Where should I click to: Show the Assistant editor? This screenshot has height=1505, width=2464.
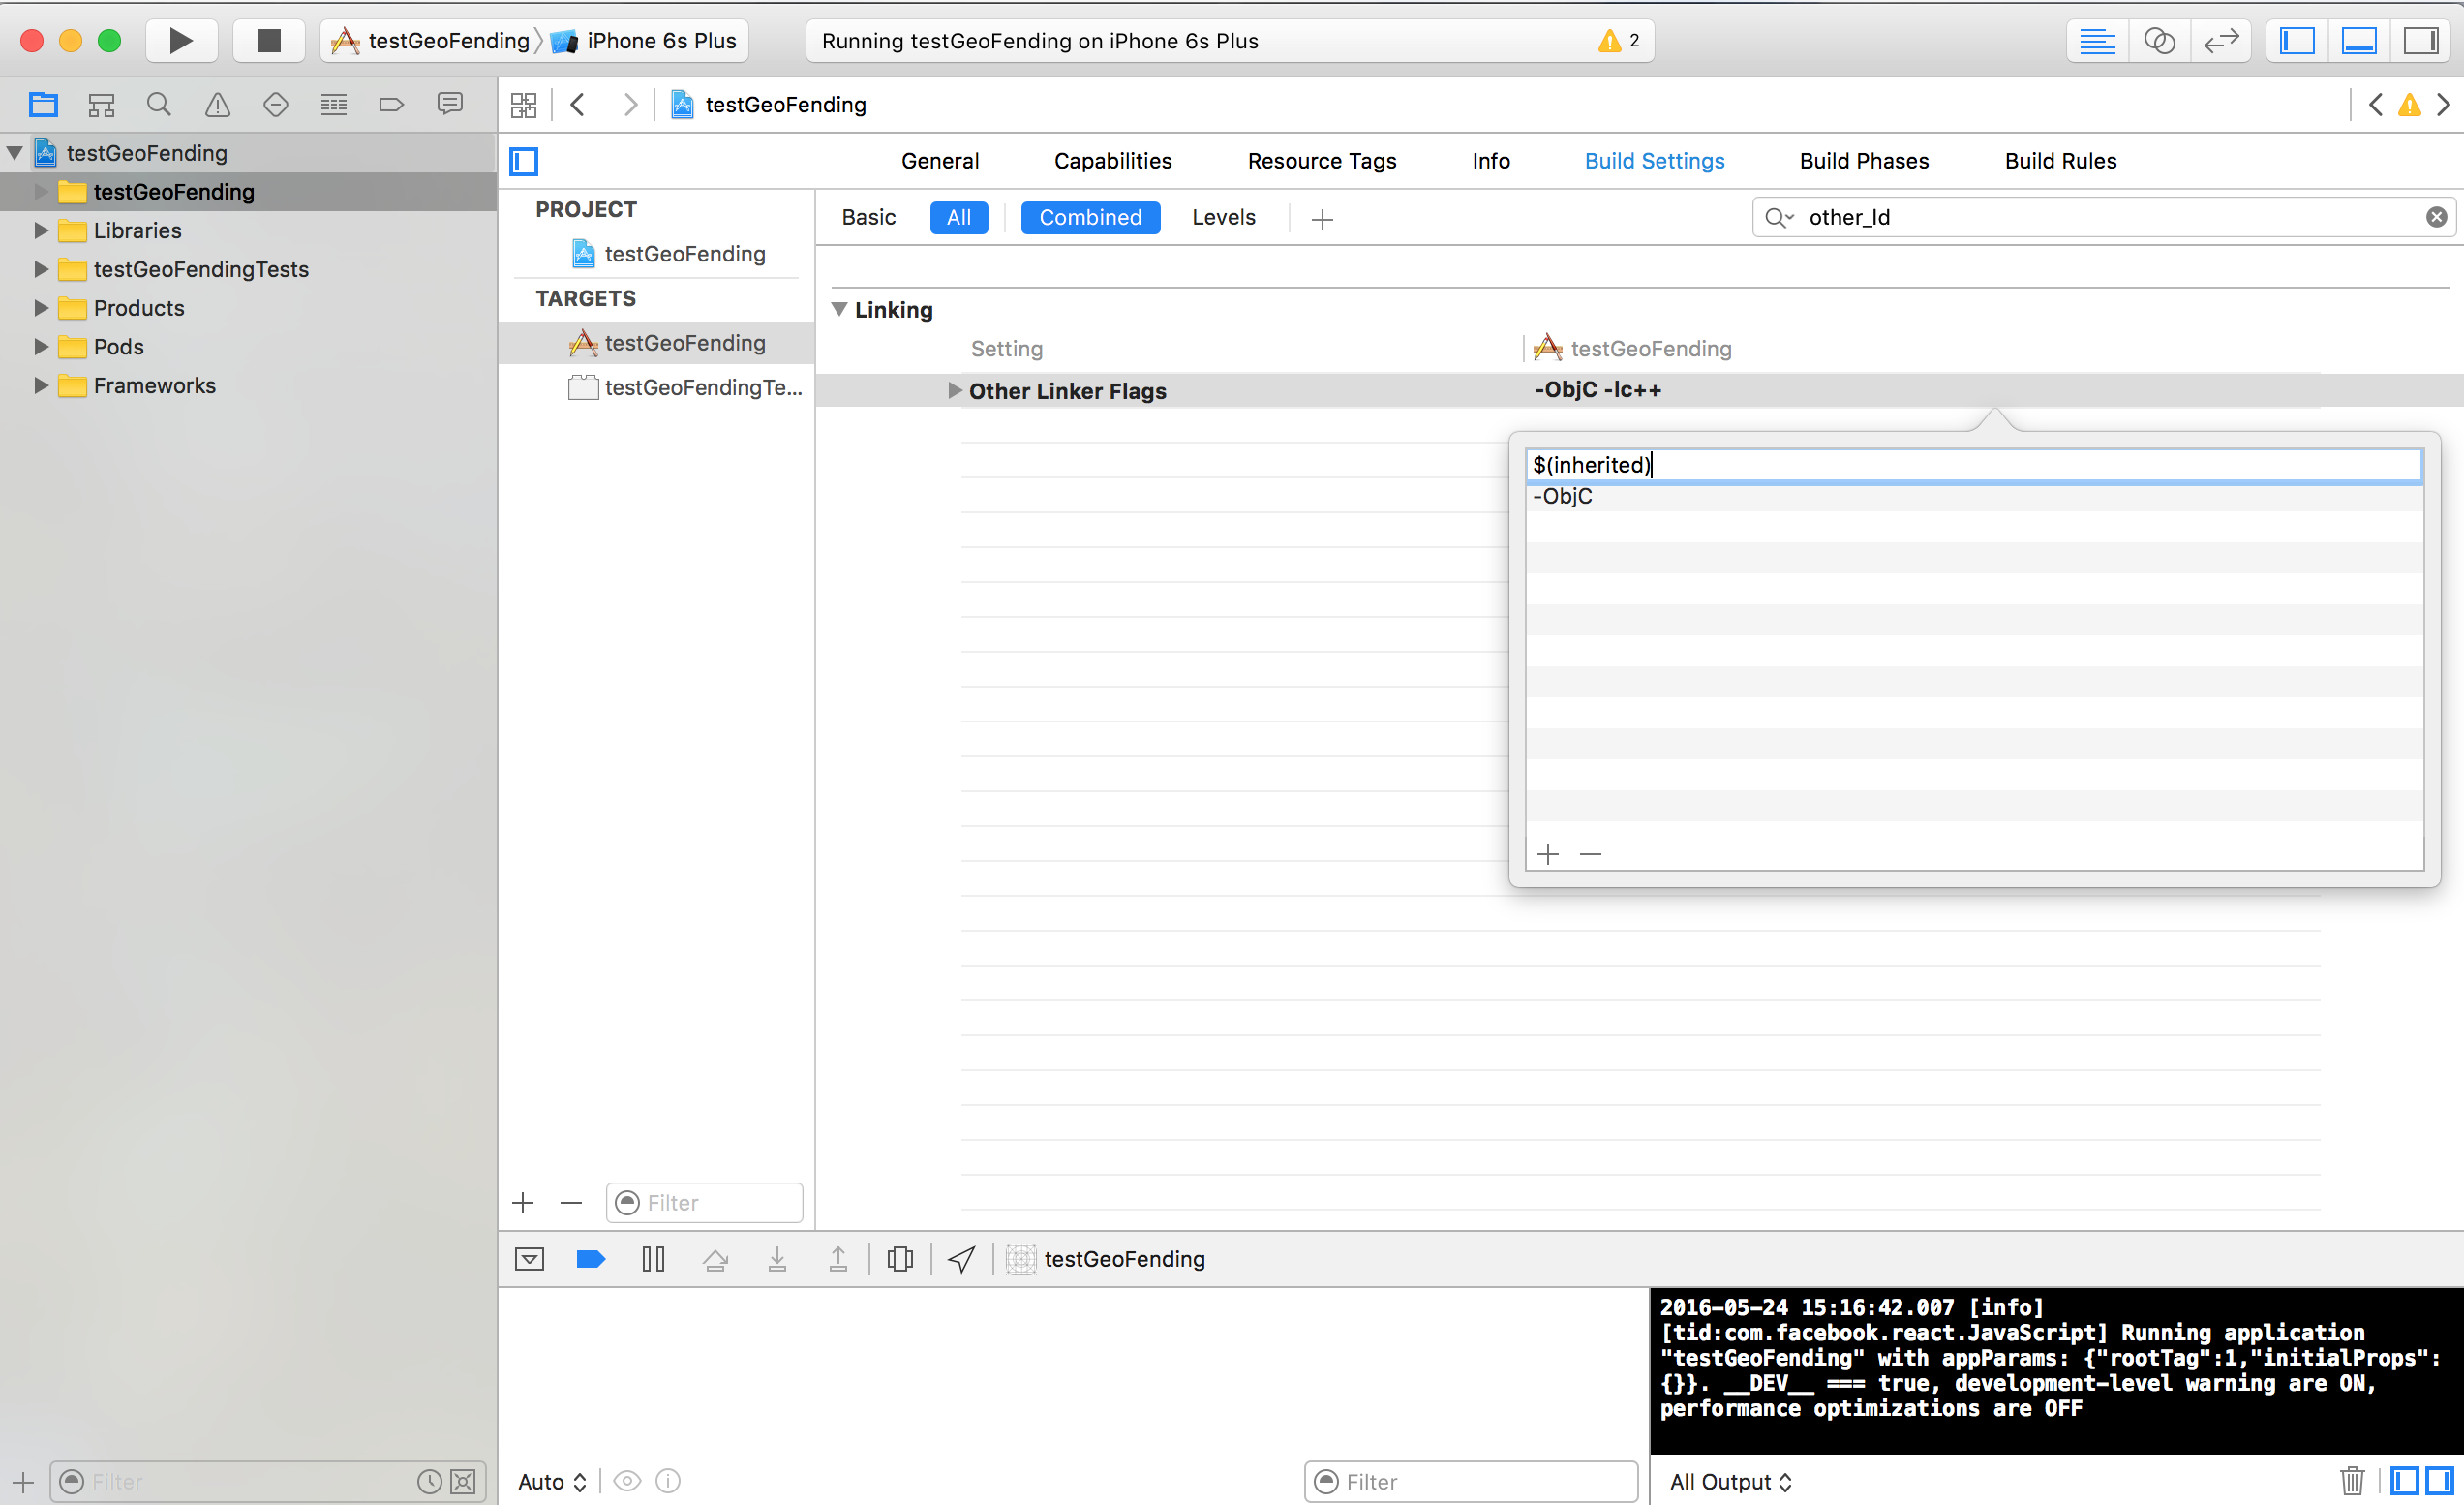[2159, 41]
